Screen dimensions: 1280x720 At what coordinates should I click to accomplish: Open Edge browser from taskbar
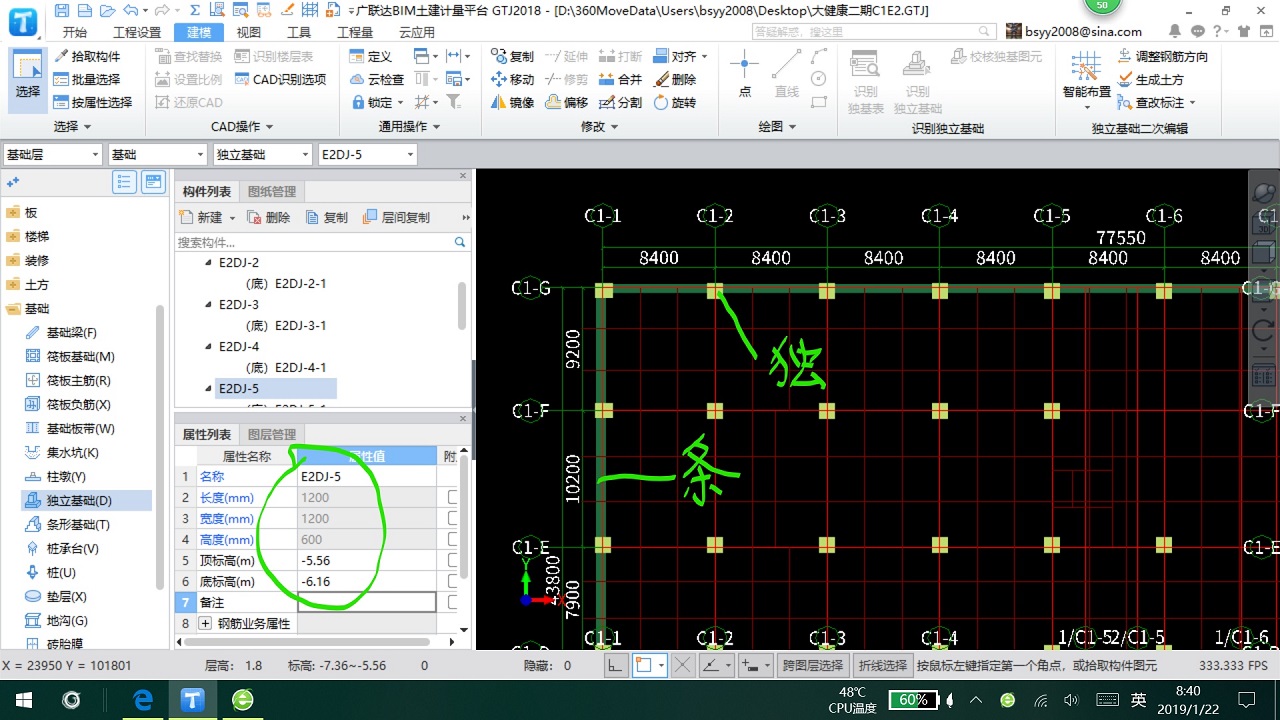143,700
